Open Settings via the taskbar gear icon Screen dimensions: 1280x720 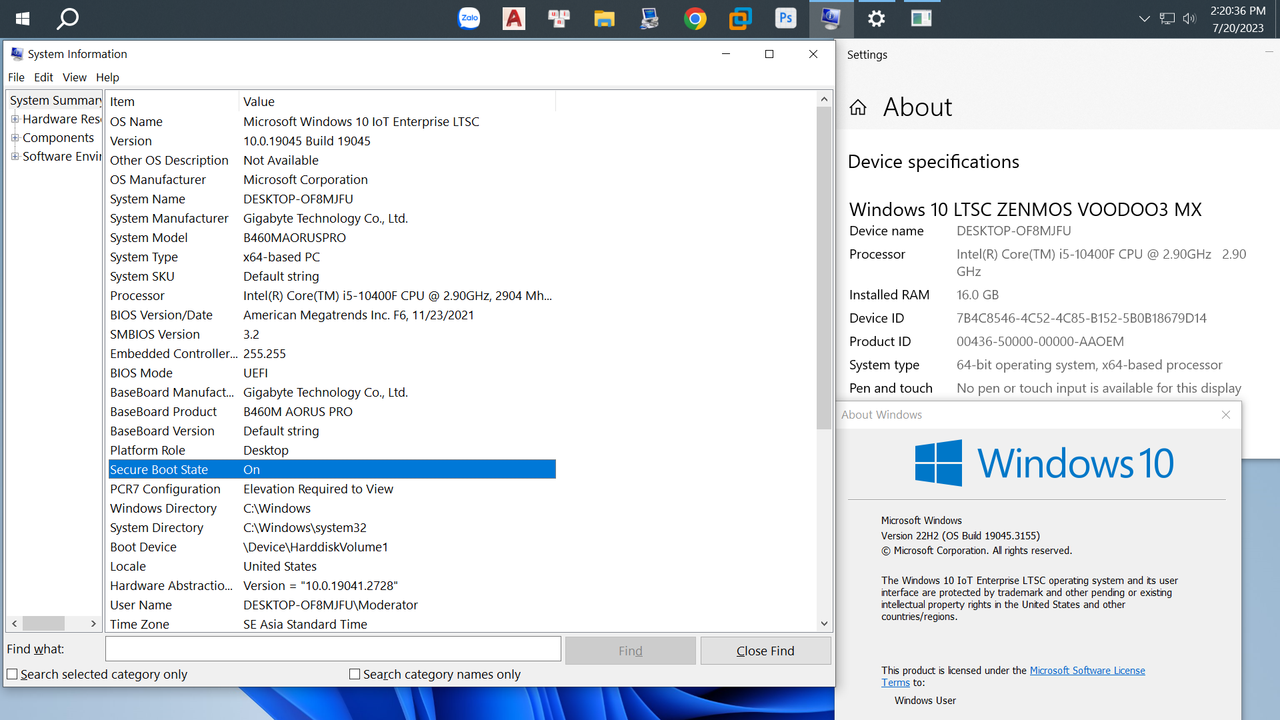coord(876,18)
